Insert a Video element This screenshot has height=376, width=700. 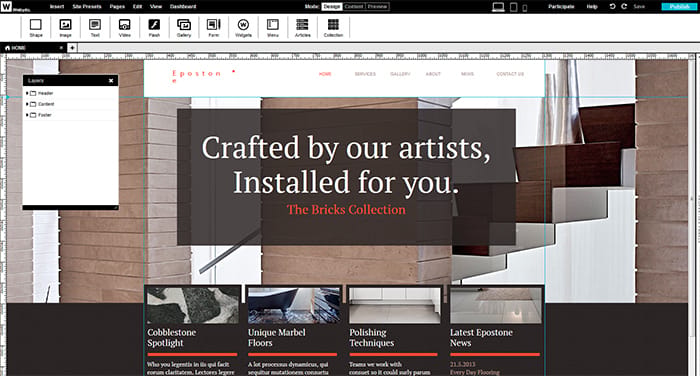(125, 28)
